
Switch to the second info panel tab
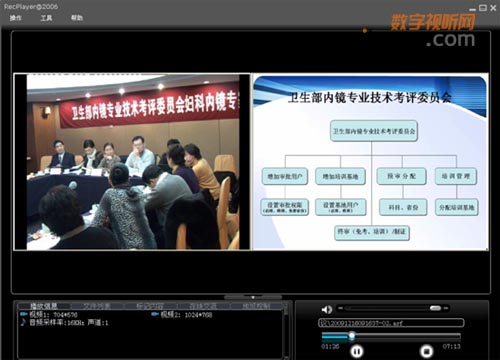click(97, 306)
